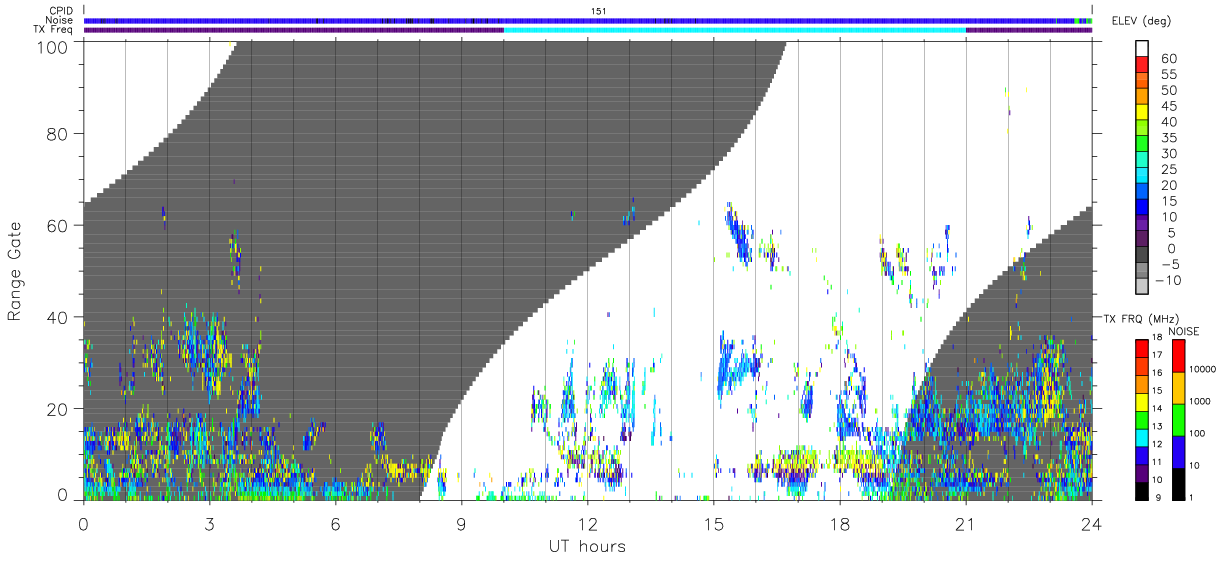Click the red 60-degree elevation color band
Screen dimensions: 1228x567
pyautogui.click(x=1143, y=63)
